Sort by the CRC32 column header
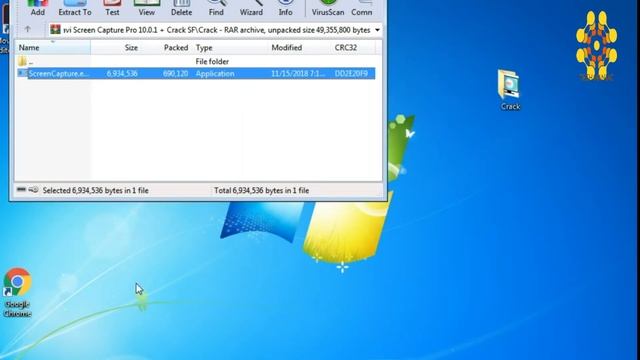Screen dimensions: 640x360 pos(346,48)
